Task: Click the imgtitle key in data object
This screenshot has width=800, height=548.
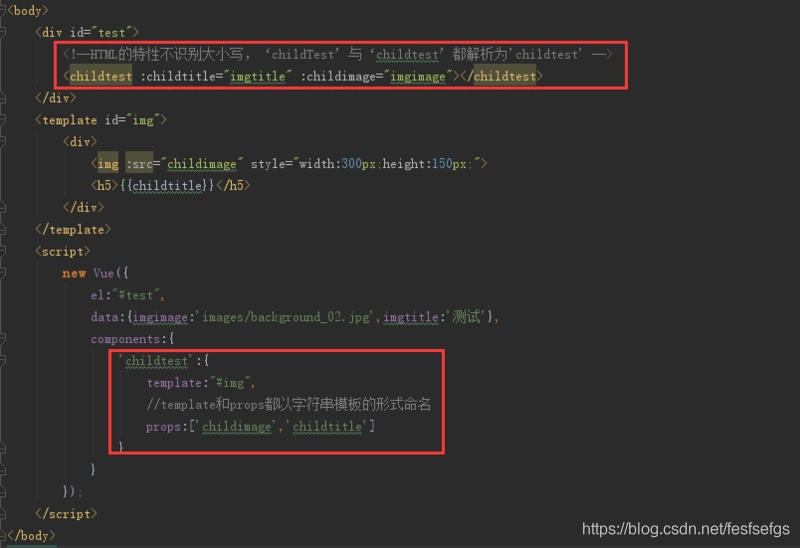Action: click(x=411, y=317)
